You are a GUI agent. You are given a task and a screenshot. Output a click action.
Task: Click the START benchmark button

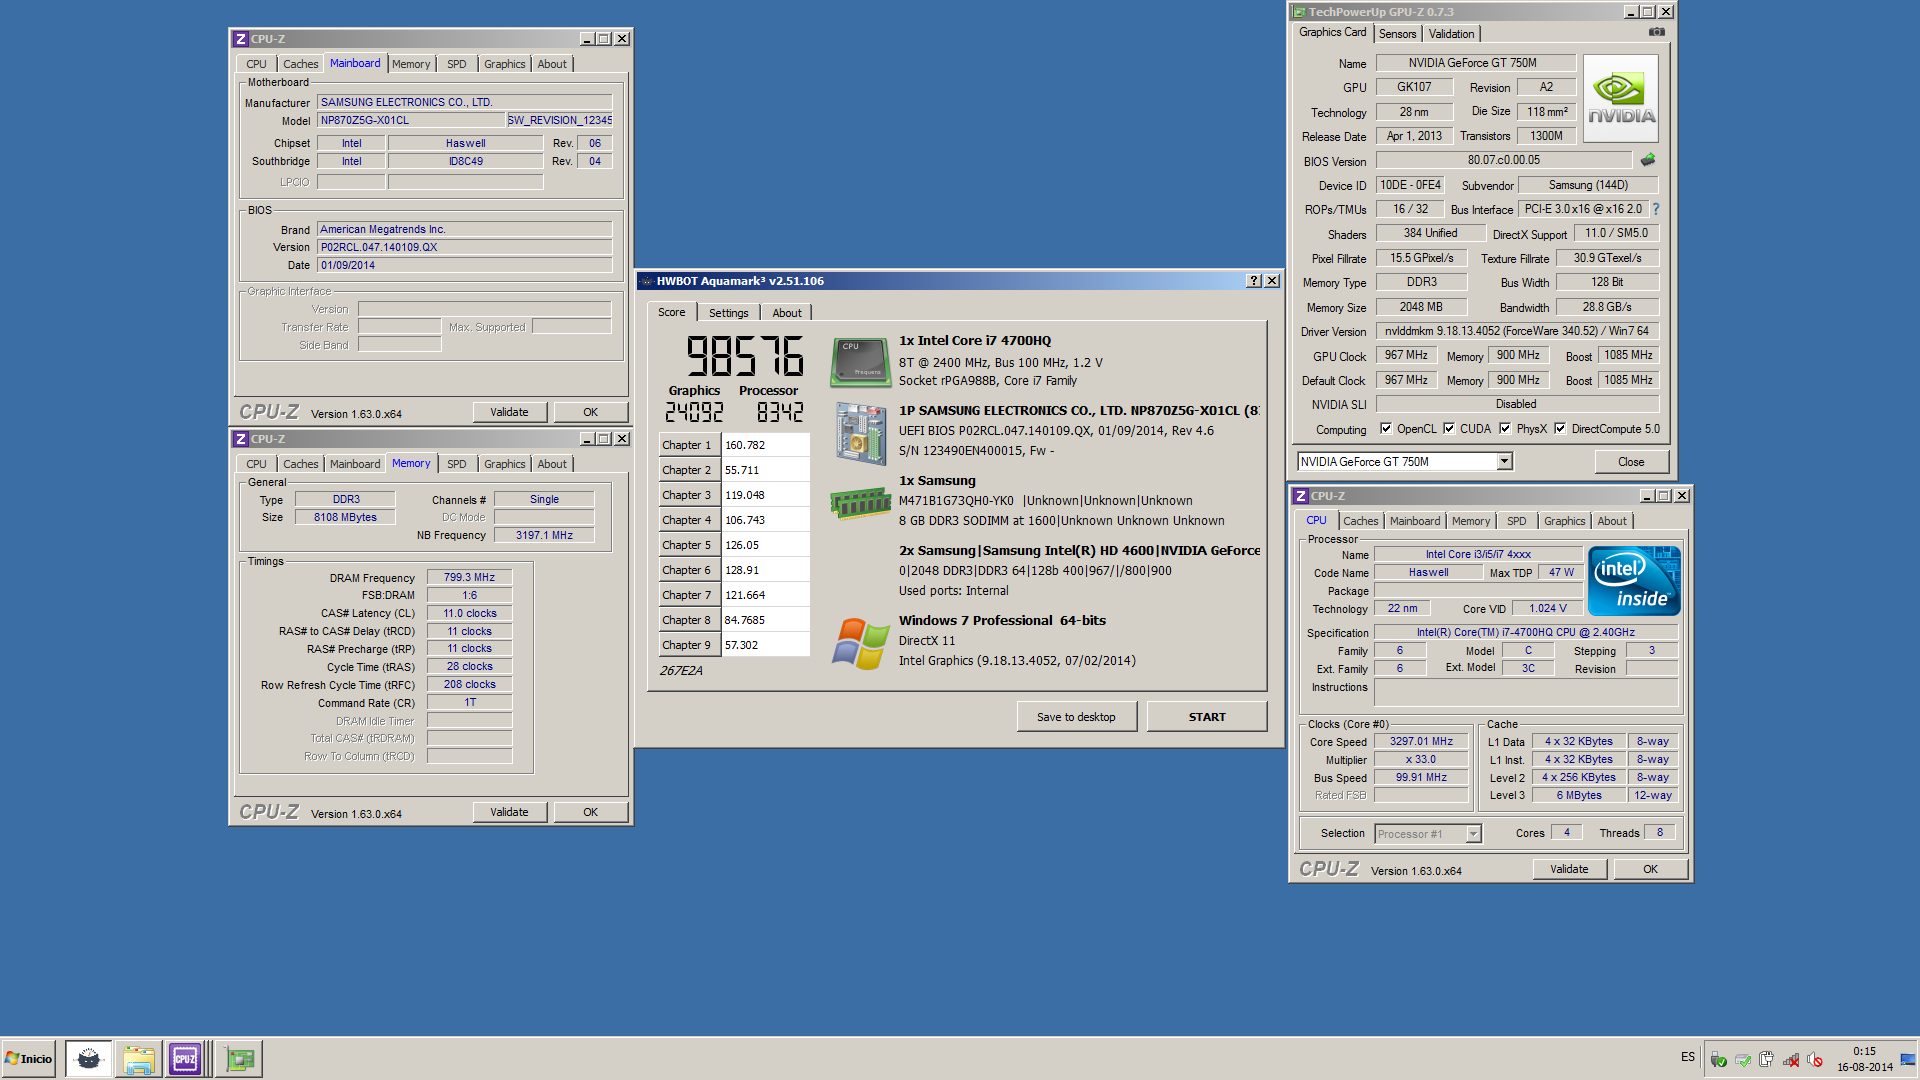click(1207, 717)
